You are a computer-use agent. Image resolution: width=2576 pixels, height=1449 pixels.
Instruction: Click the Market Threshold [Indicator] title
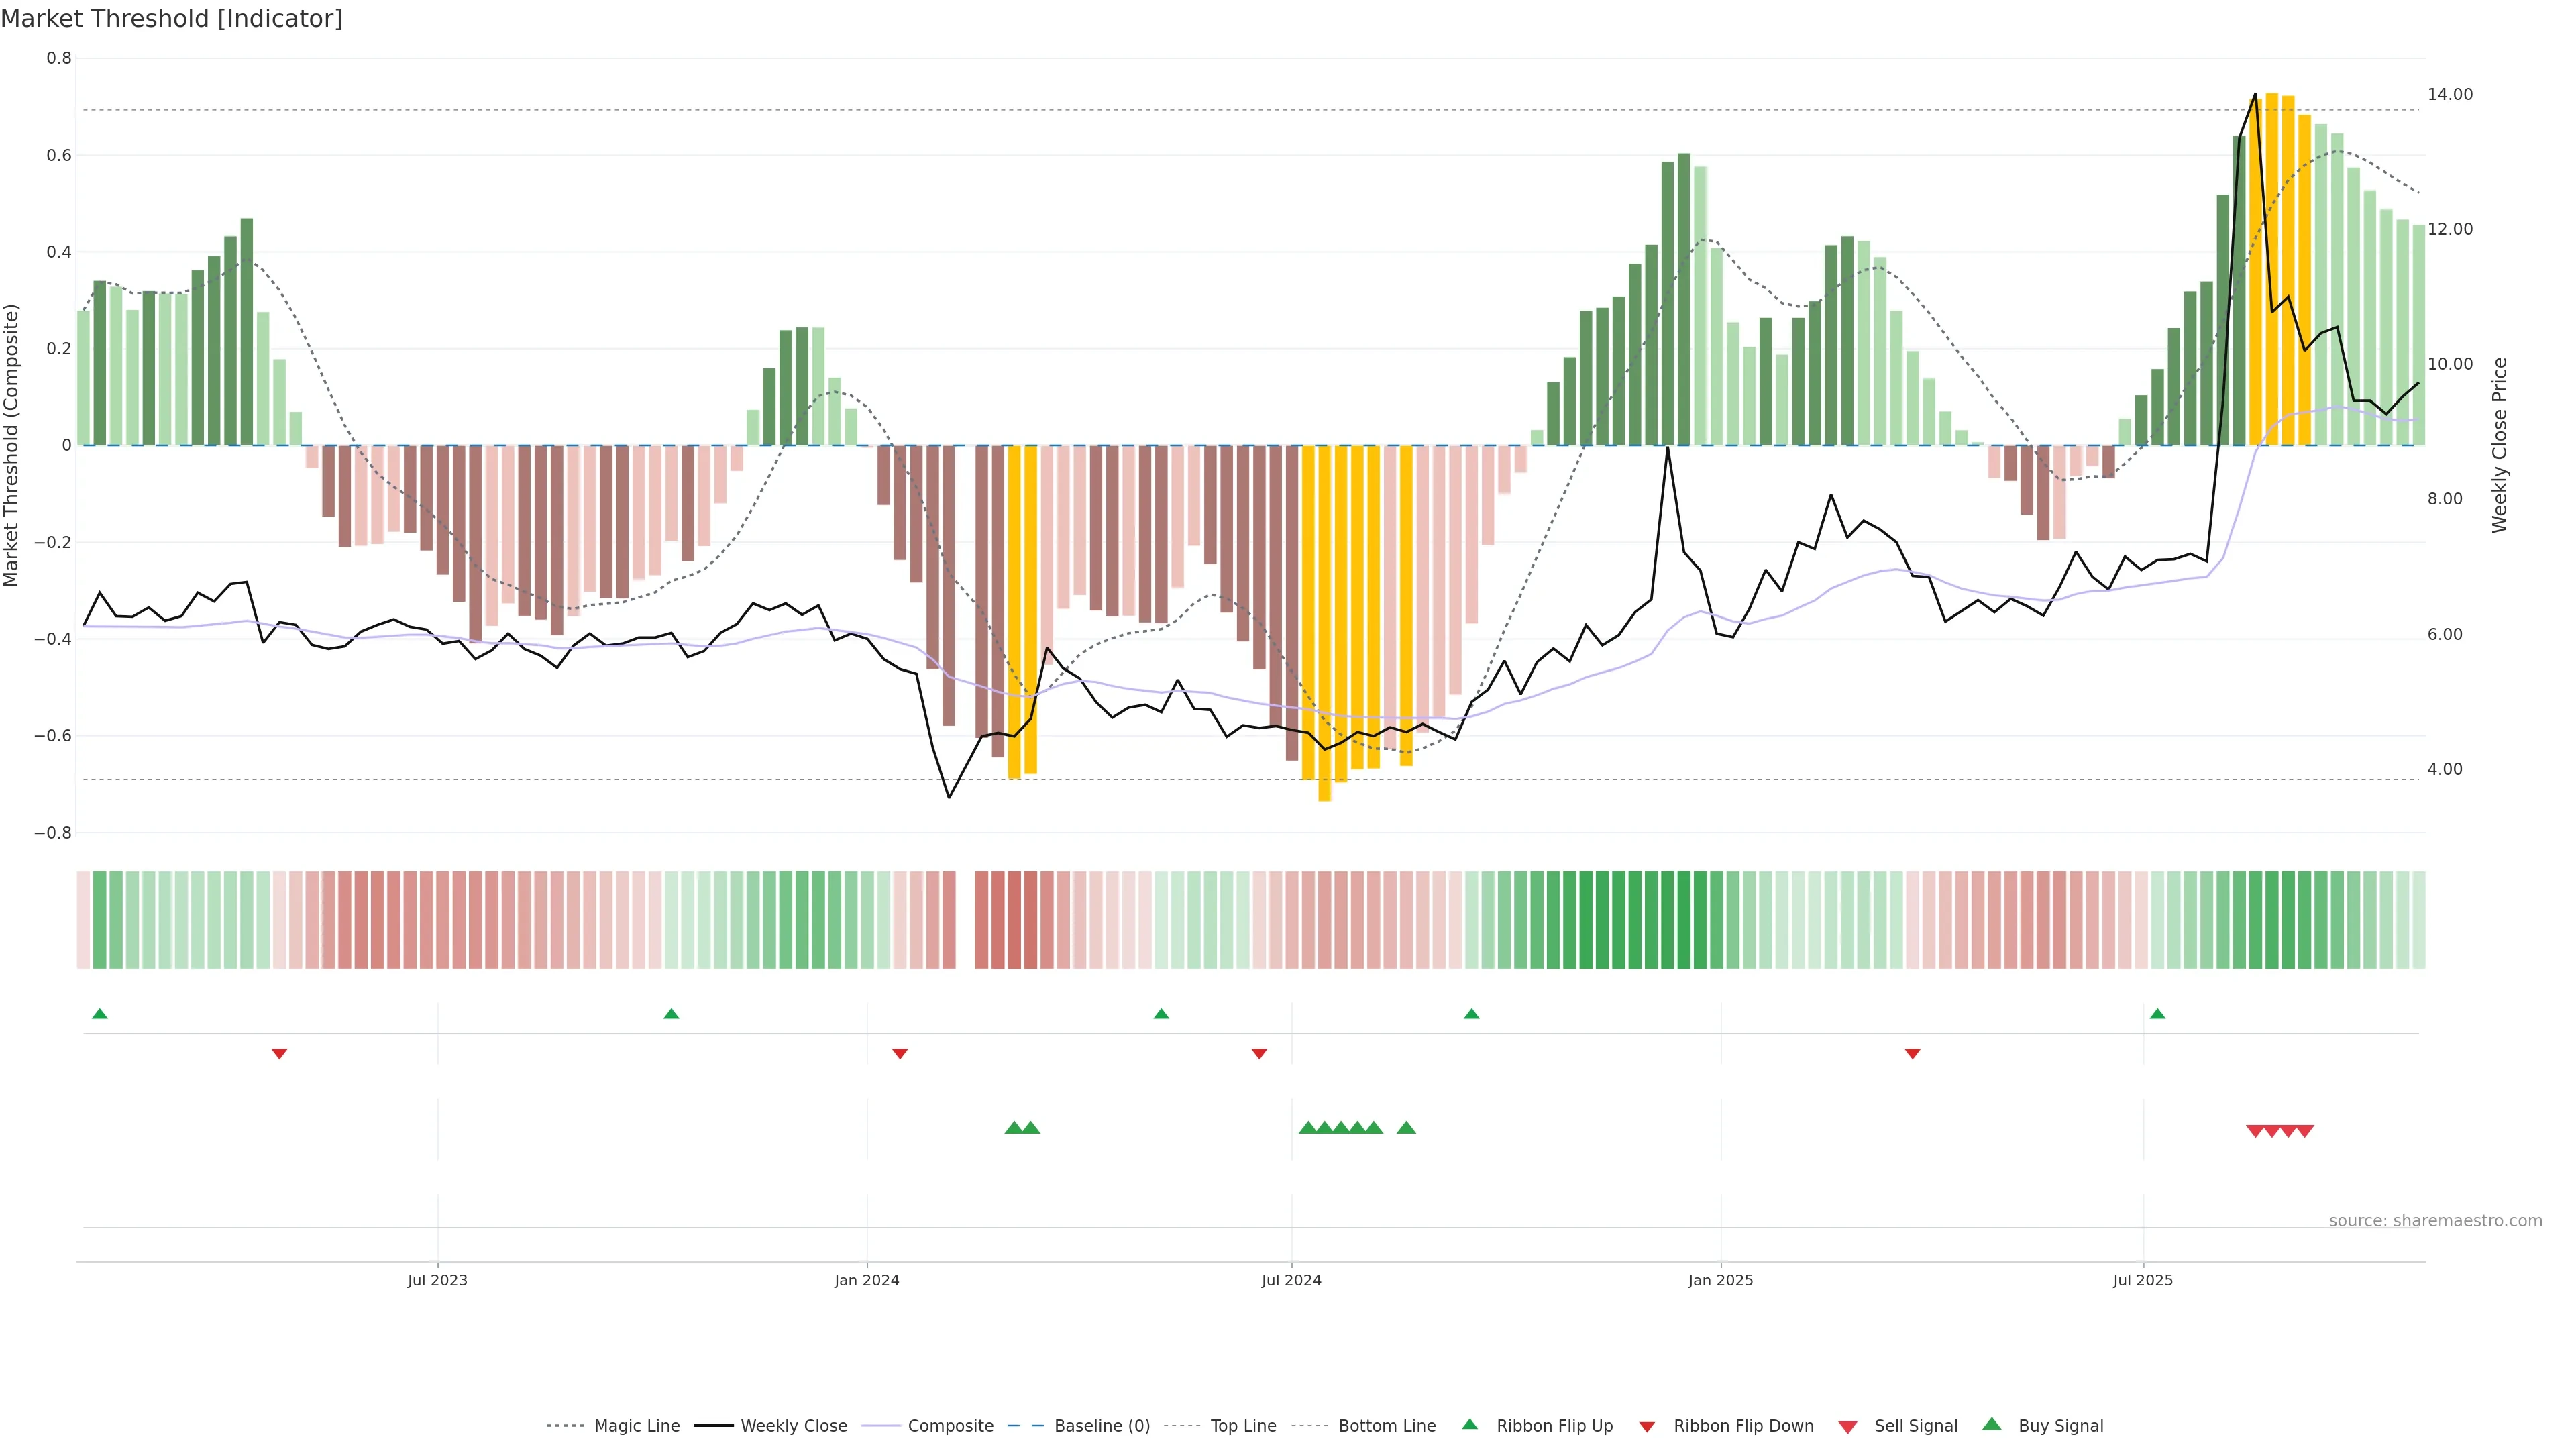pyautogui.click(x=171, y=19)
